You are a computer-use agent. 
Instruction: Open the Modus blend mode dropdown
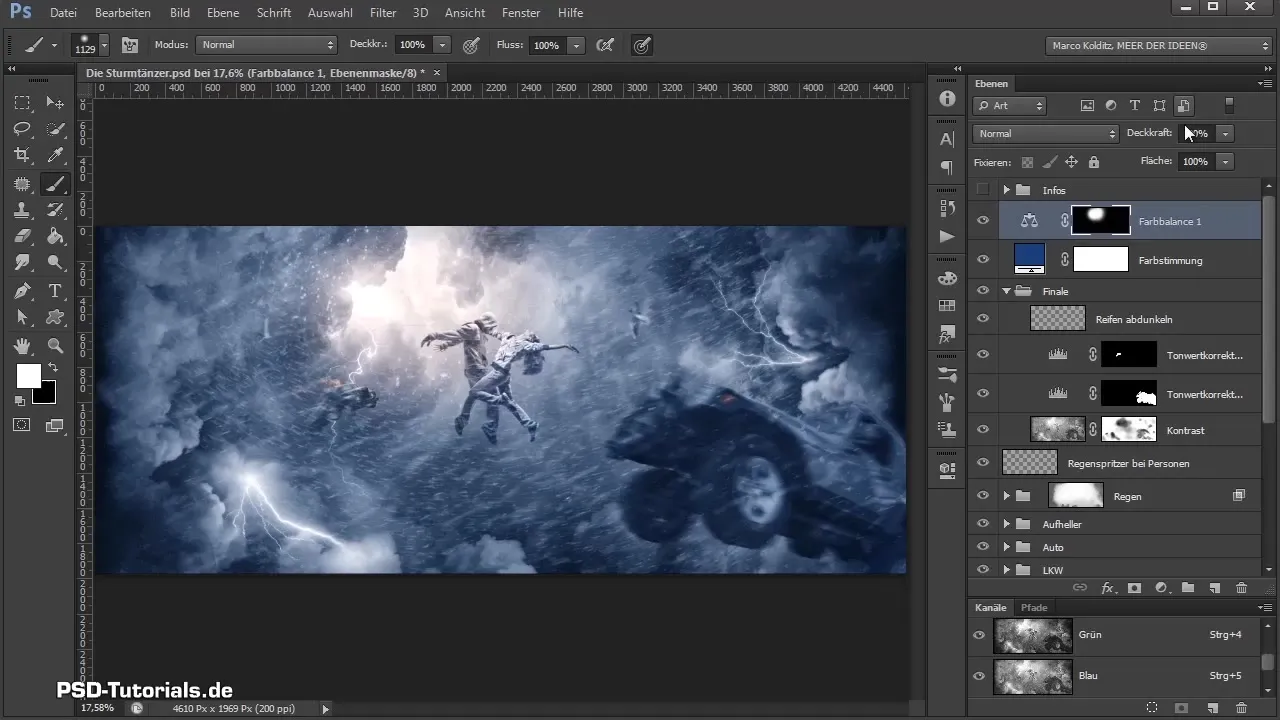(266, 45)
